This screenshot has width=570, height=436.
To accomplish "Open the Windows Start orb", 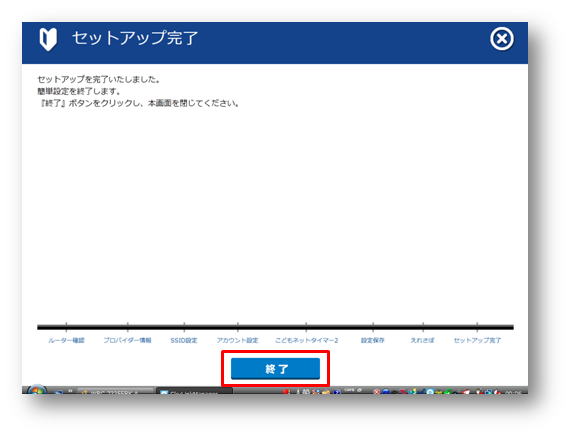I will 37,390.
